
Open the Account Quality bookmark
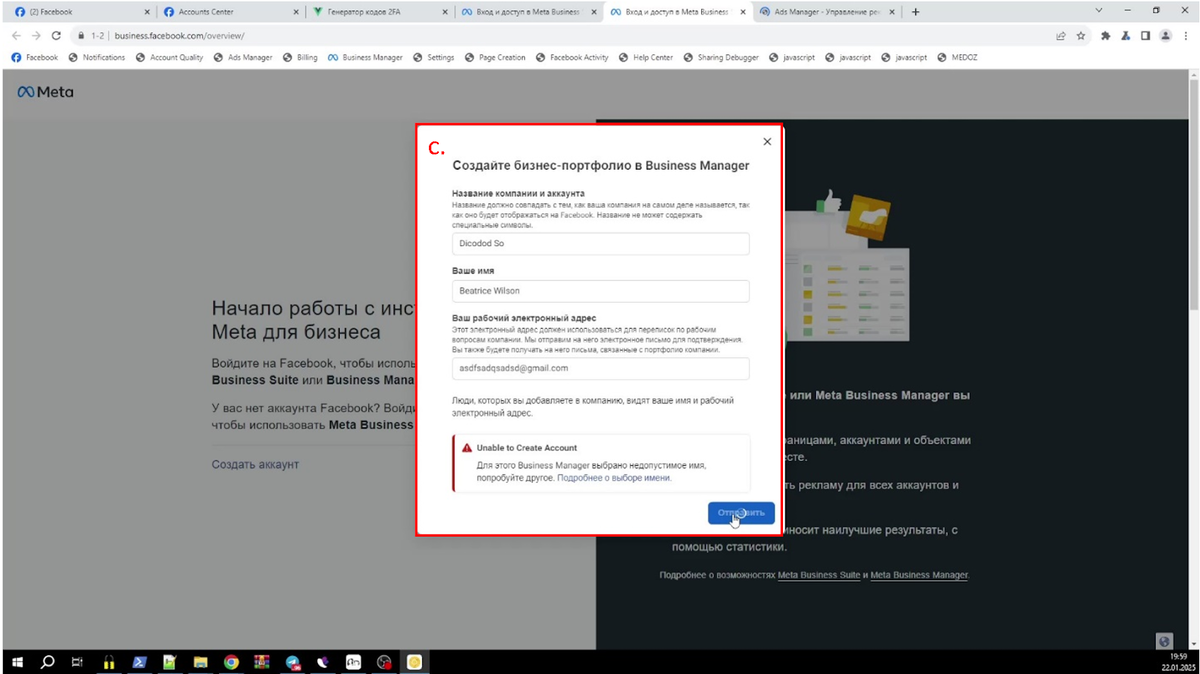[x=169, y=57]
